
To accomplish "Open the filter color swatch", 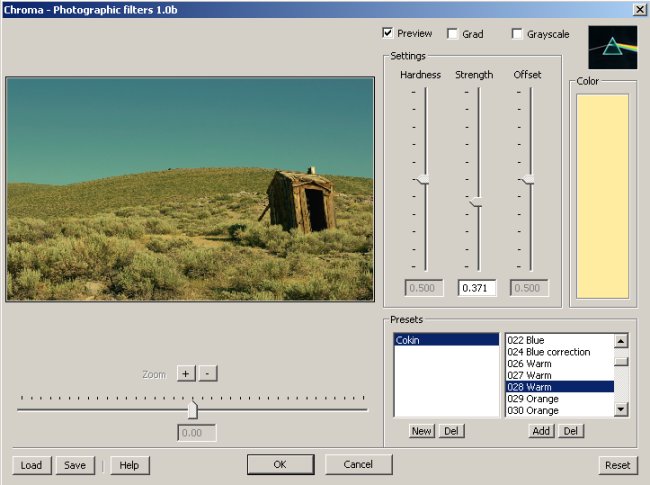I will (602, 196).
